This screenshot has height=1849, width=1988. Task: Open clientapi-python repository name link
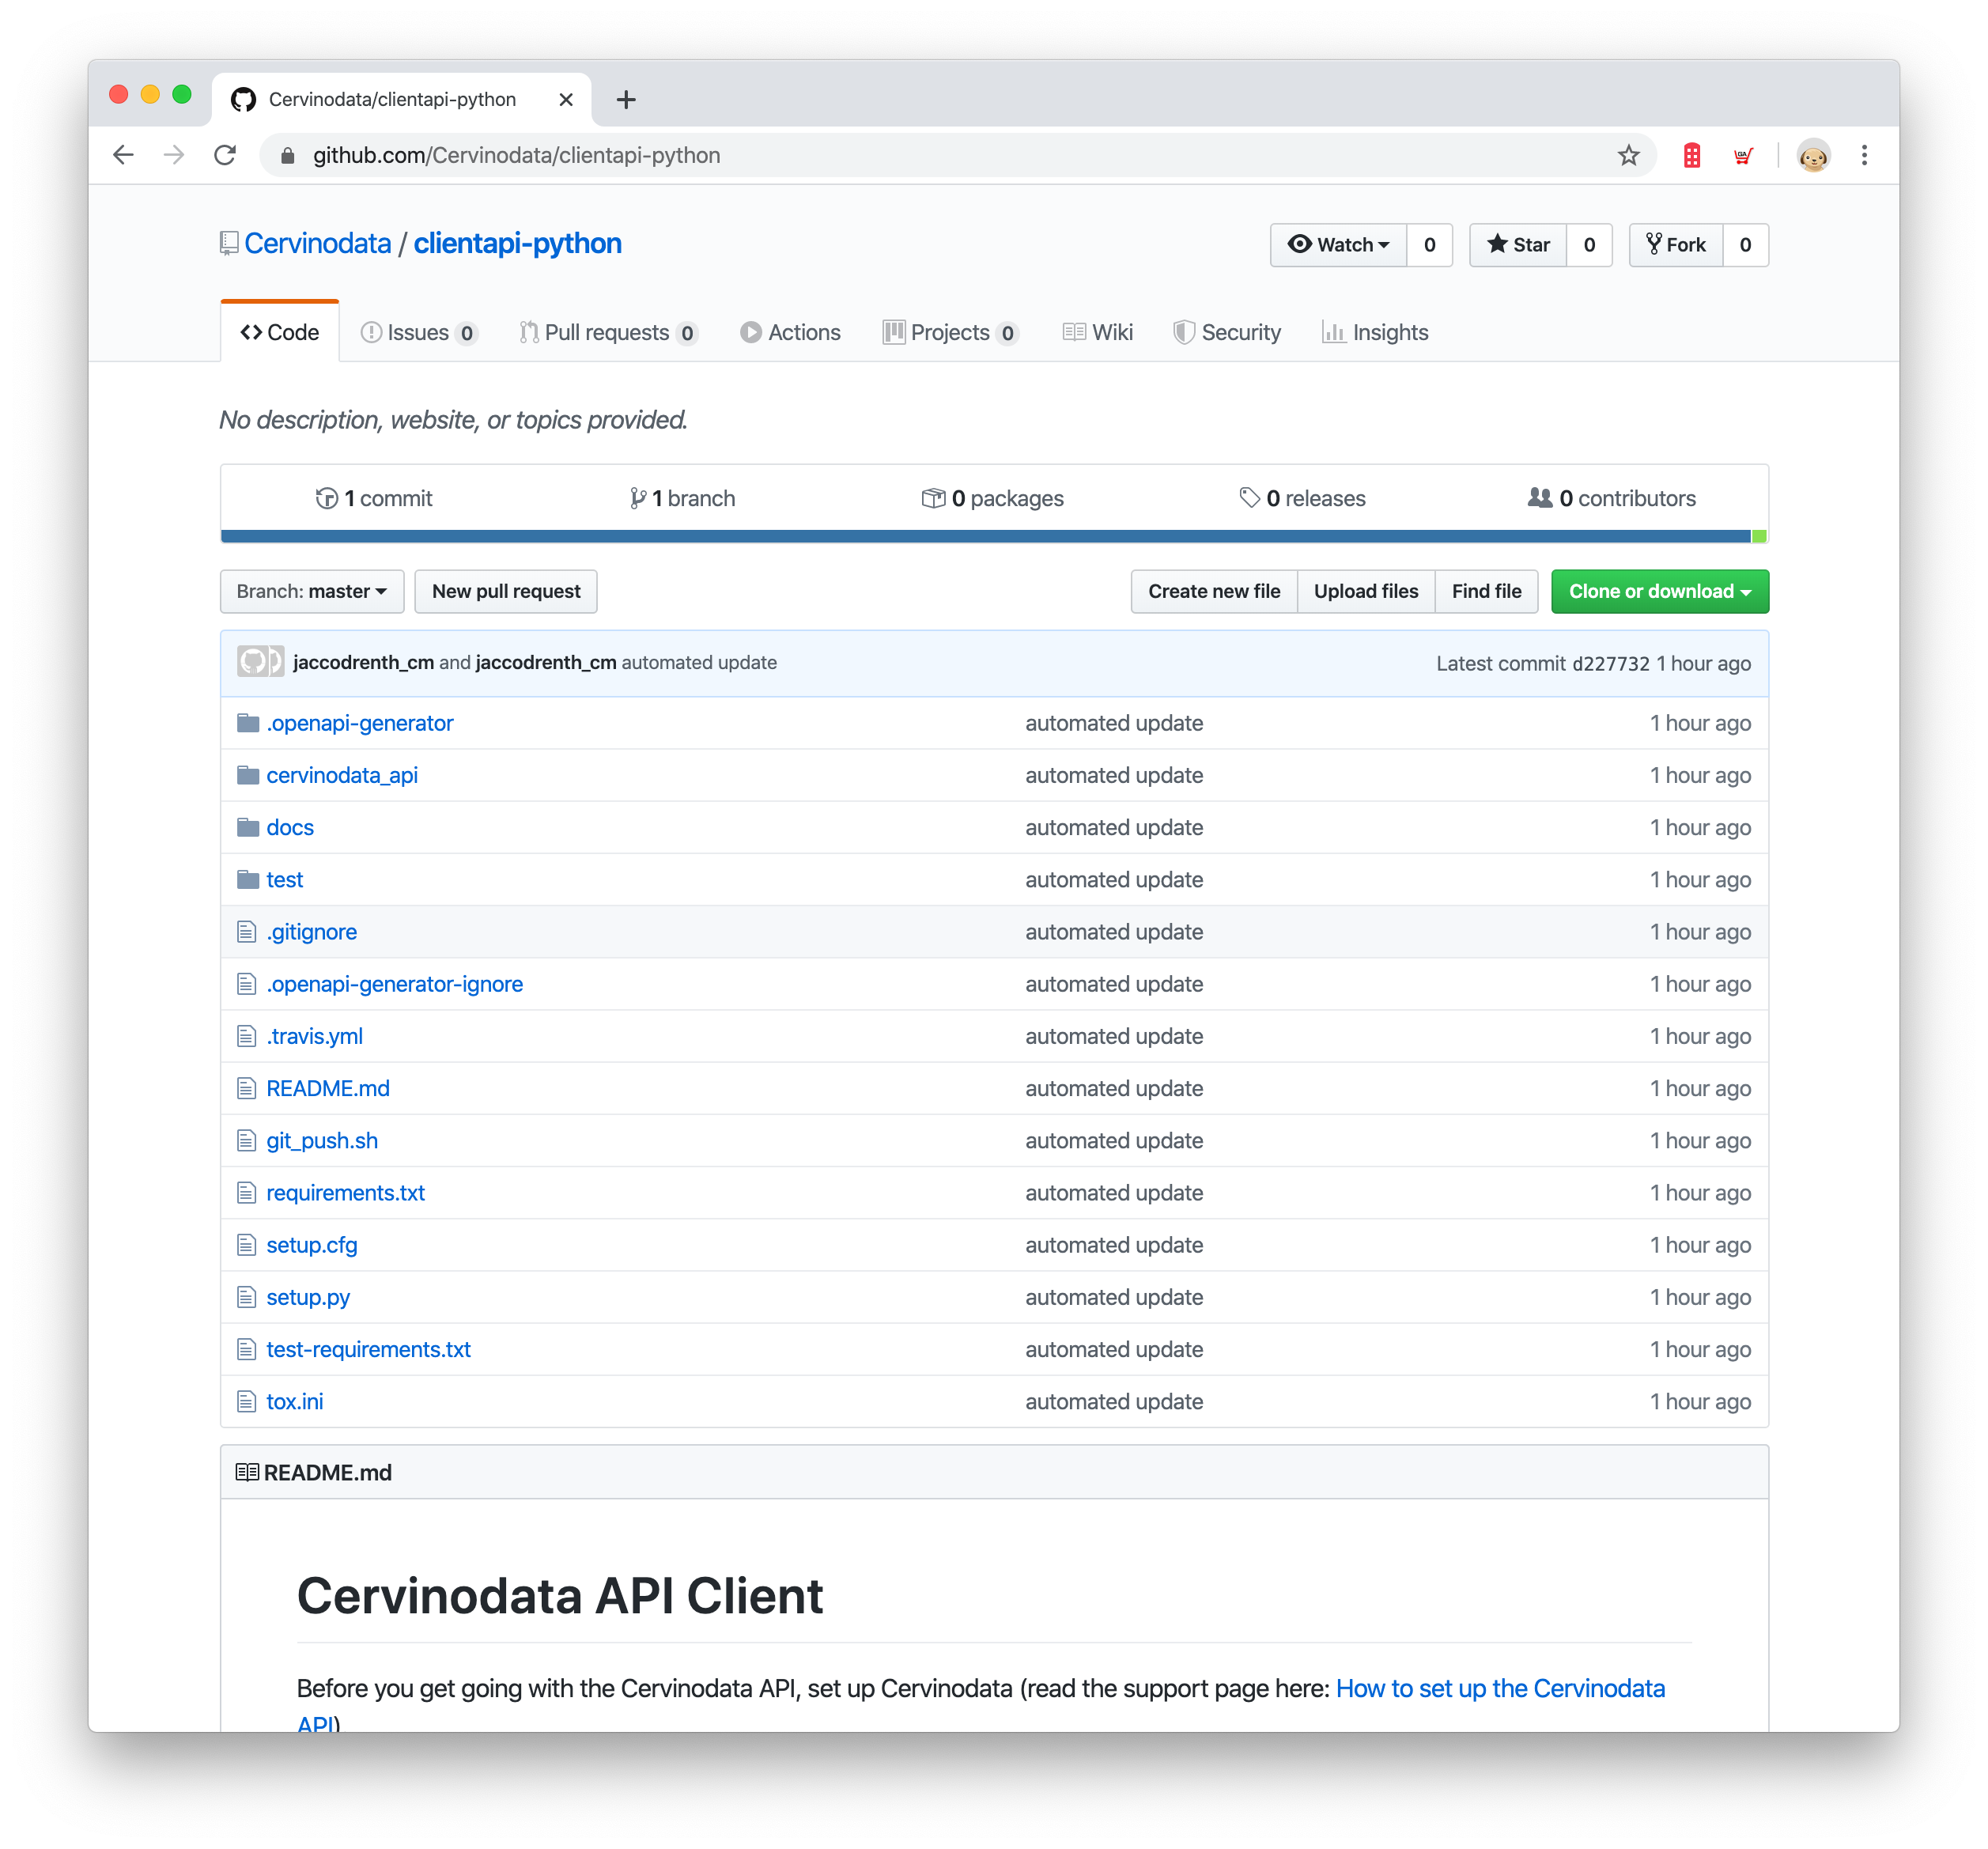point(518,243)
